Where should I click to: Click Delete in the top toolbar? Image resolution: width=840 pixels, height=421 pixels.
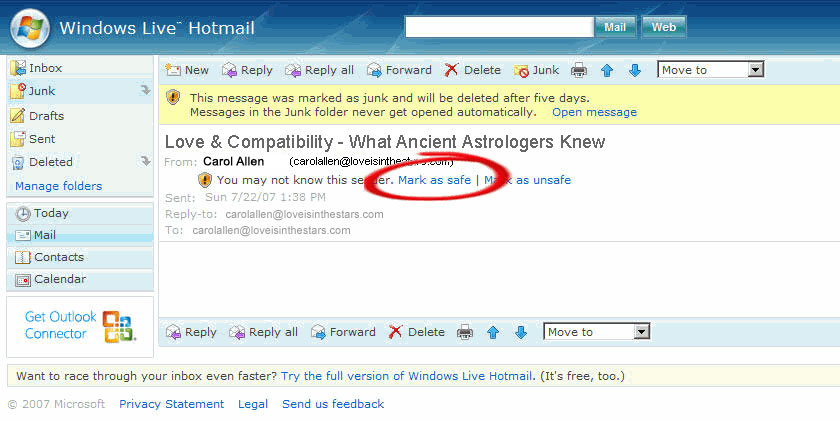click(x=472, y=70)
